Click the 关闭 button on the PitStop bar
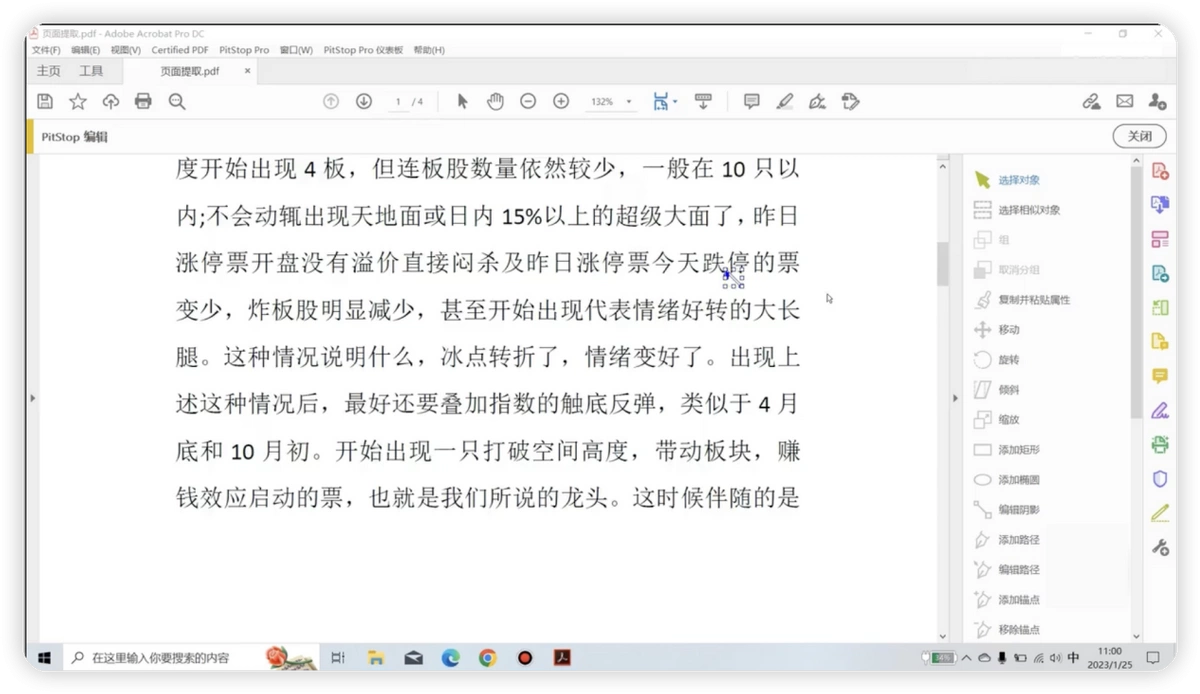Viewport: 1200px width, 694px height. coord(1139,136)
